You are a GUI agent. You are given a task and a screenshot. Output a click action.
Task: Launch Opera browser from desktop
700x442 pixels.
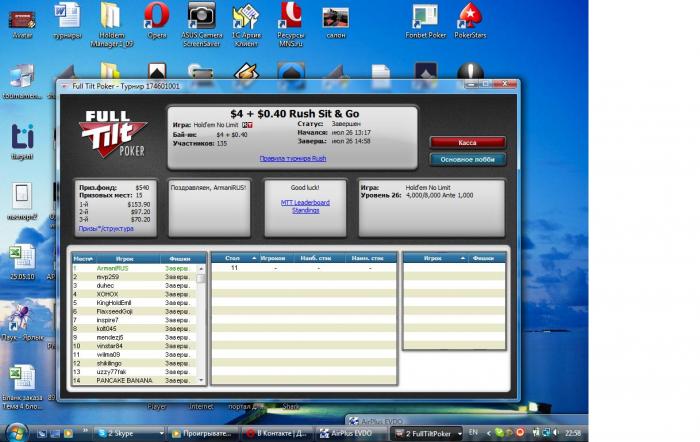point(156,16)
